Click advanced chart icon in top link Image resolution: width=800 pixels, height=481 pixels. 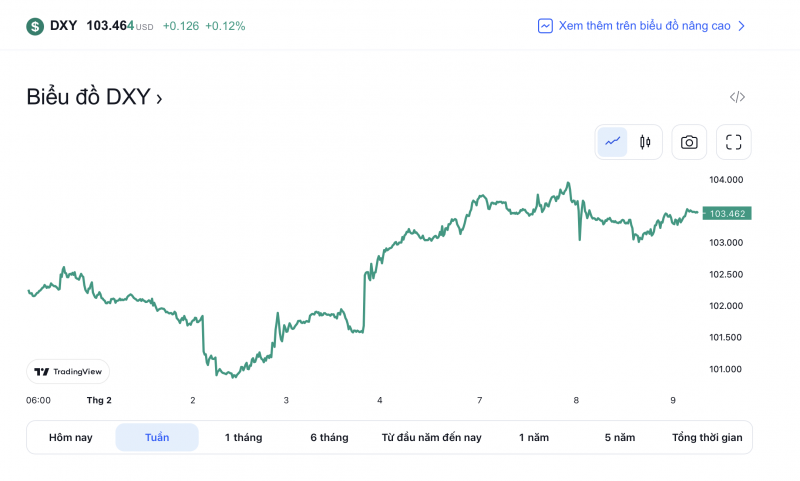545,26
